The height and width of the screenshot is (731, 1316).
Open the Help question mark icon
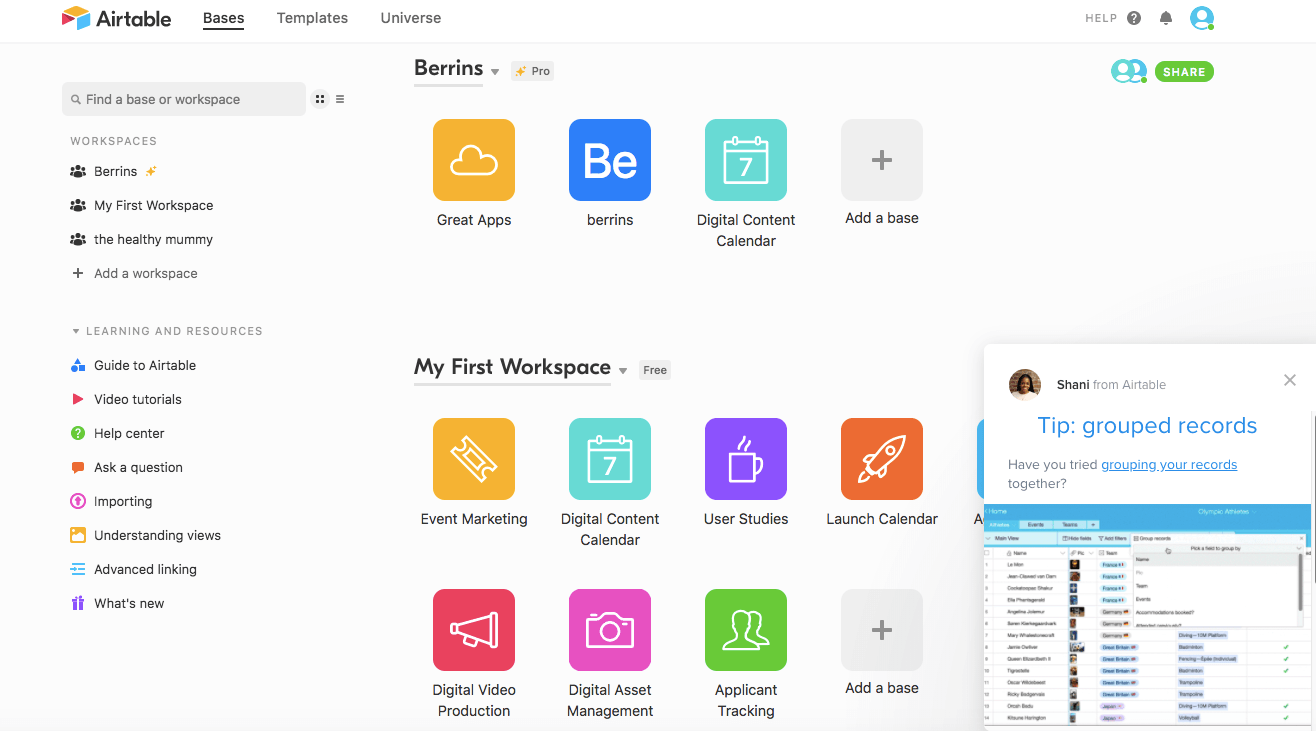tap(1134, 18)
